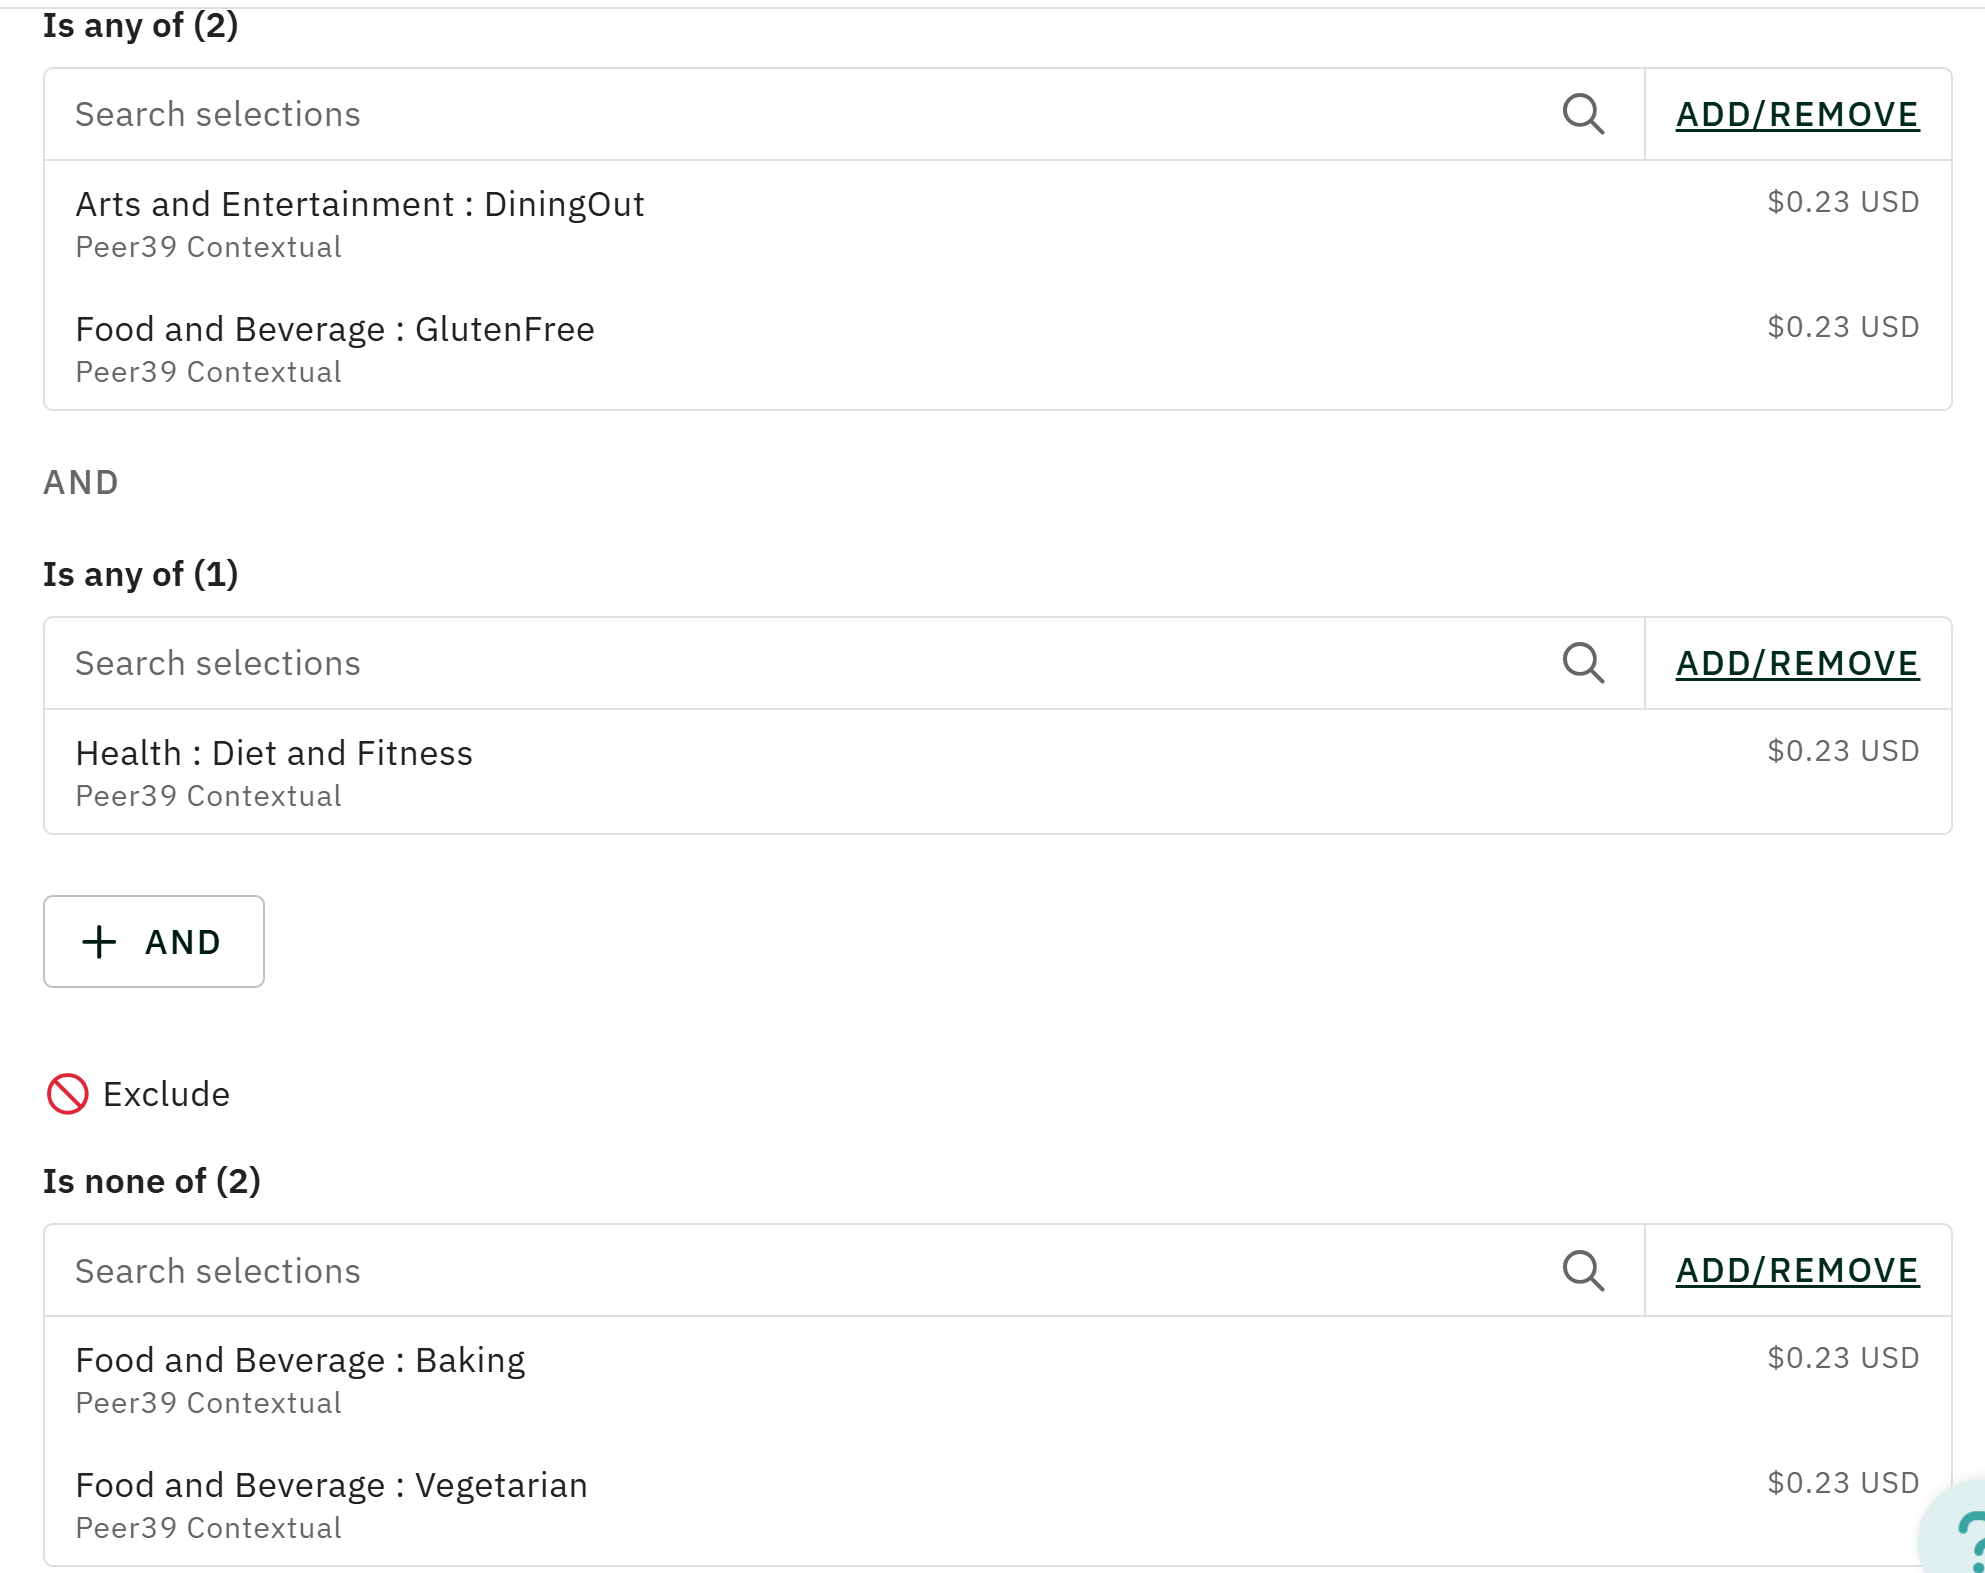
Task: Select Food and Beverage : GlutenFree entry
Action: [x=335, y=330]
